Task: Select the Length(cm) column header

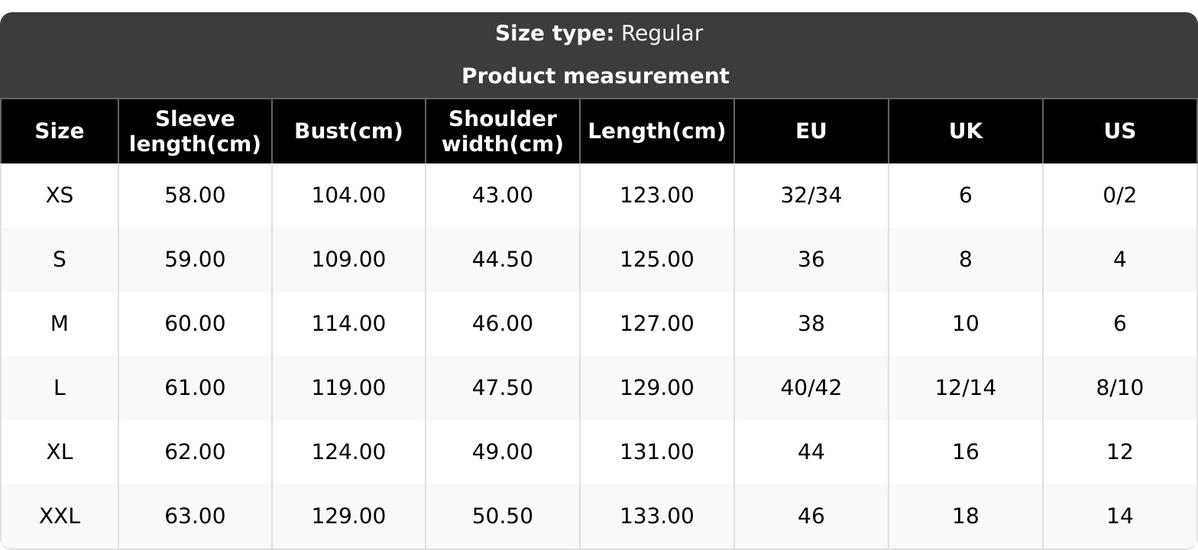Action: tap(656, 131)
